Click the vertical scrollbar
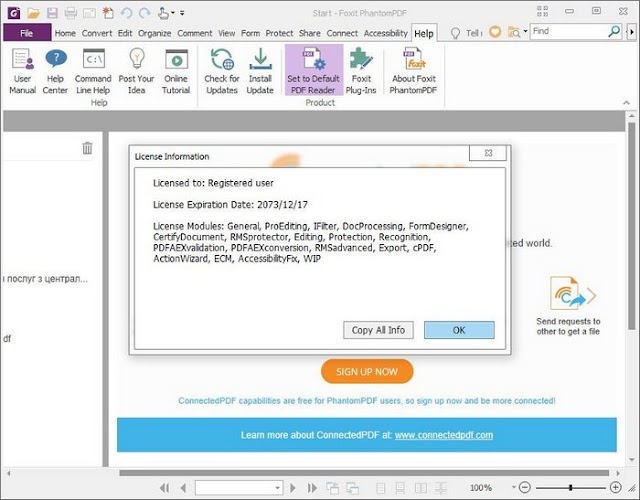640x500 pixels. (632, 225)
